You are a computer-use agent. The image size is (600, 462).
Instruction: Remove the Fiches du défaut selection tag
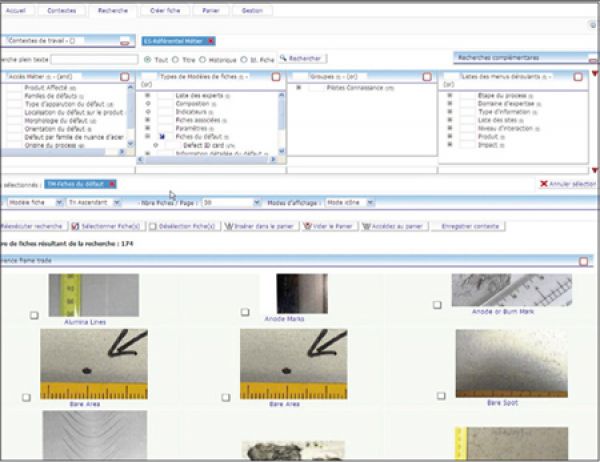[112, 184]
